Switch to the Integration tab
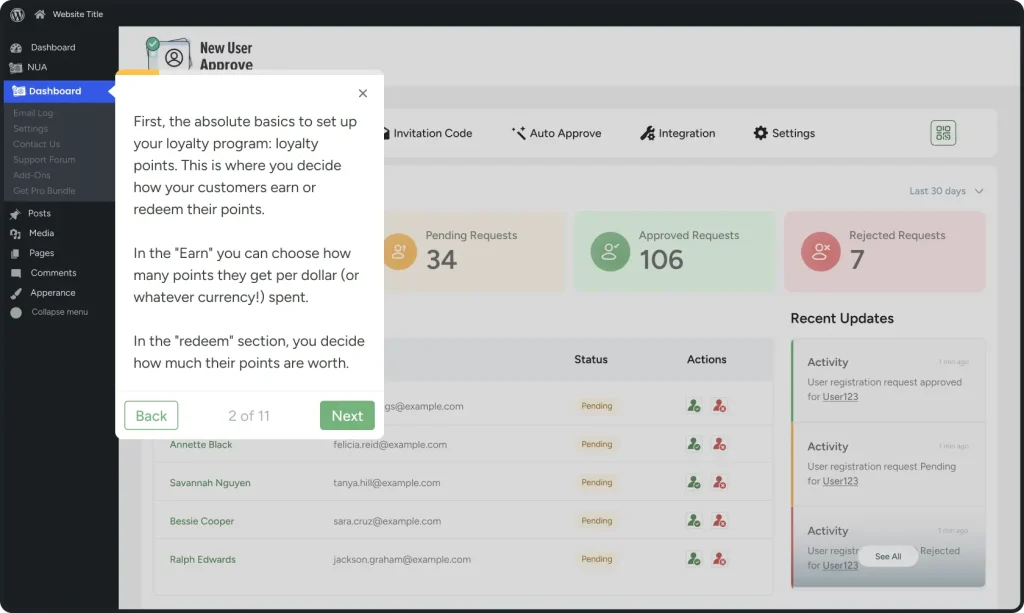Viewport: 1024px width, 613px height. pos(678,133)
